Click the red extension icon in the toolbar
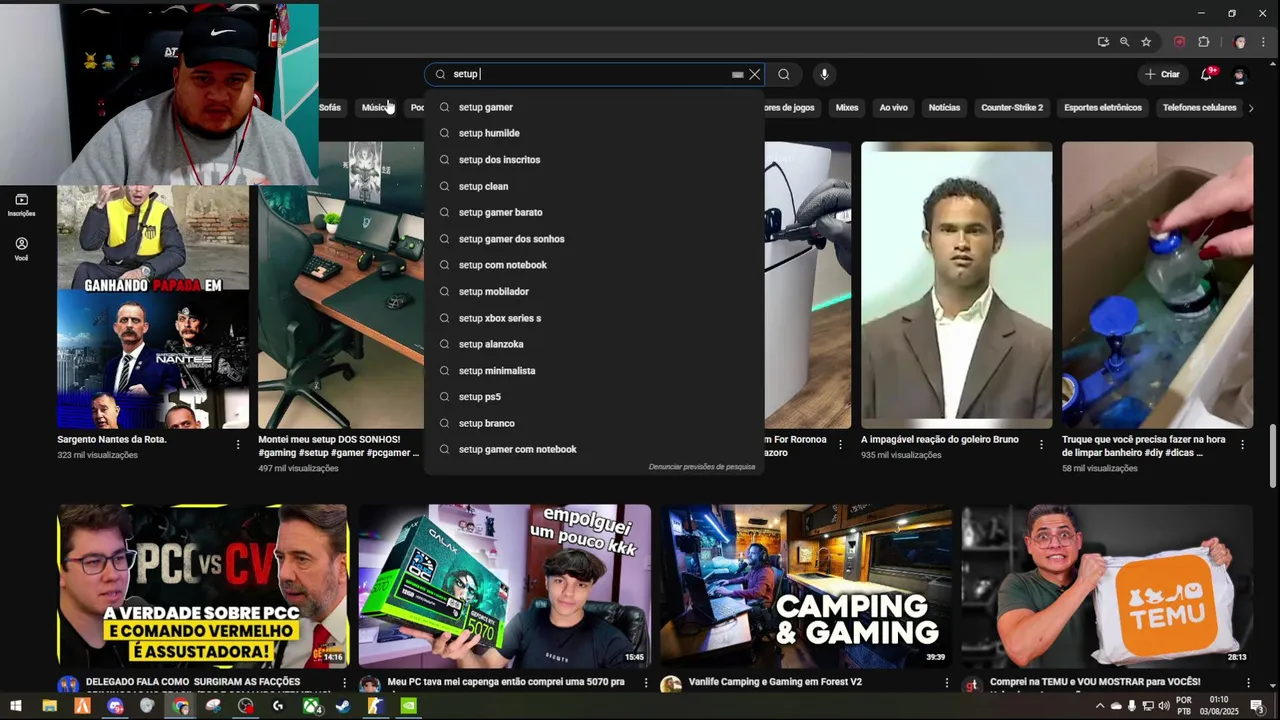The width and height of the screenshot is (1280, 720). pyautogui.click(x=1180, y=42)
